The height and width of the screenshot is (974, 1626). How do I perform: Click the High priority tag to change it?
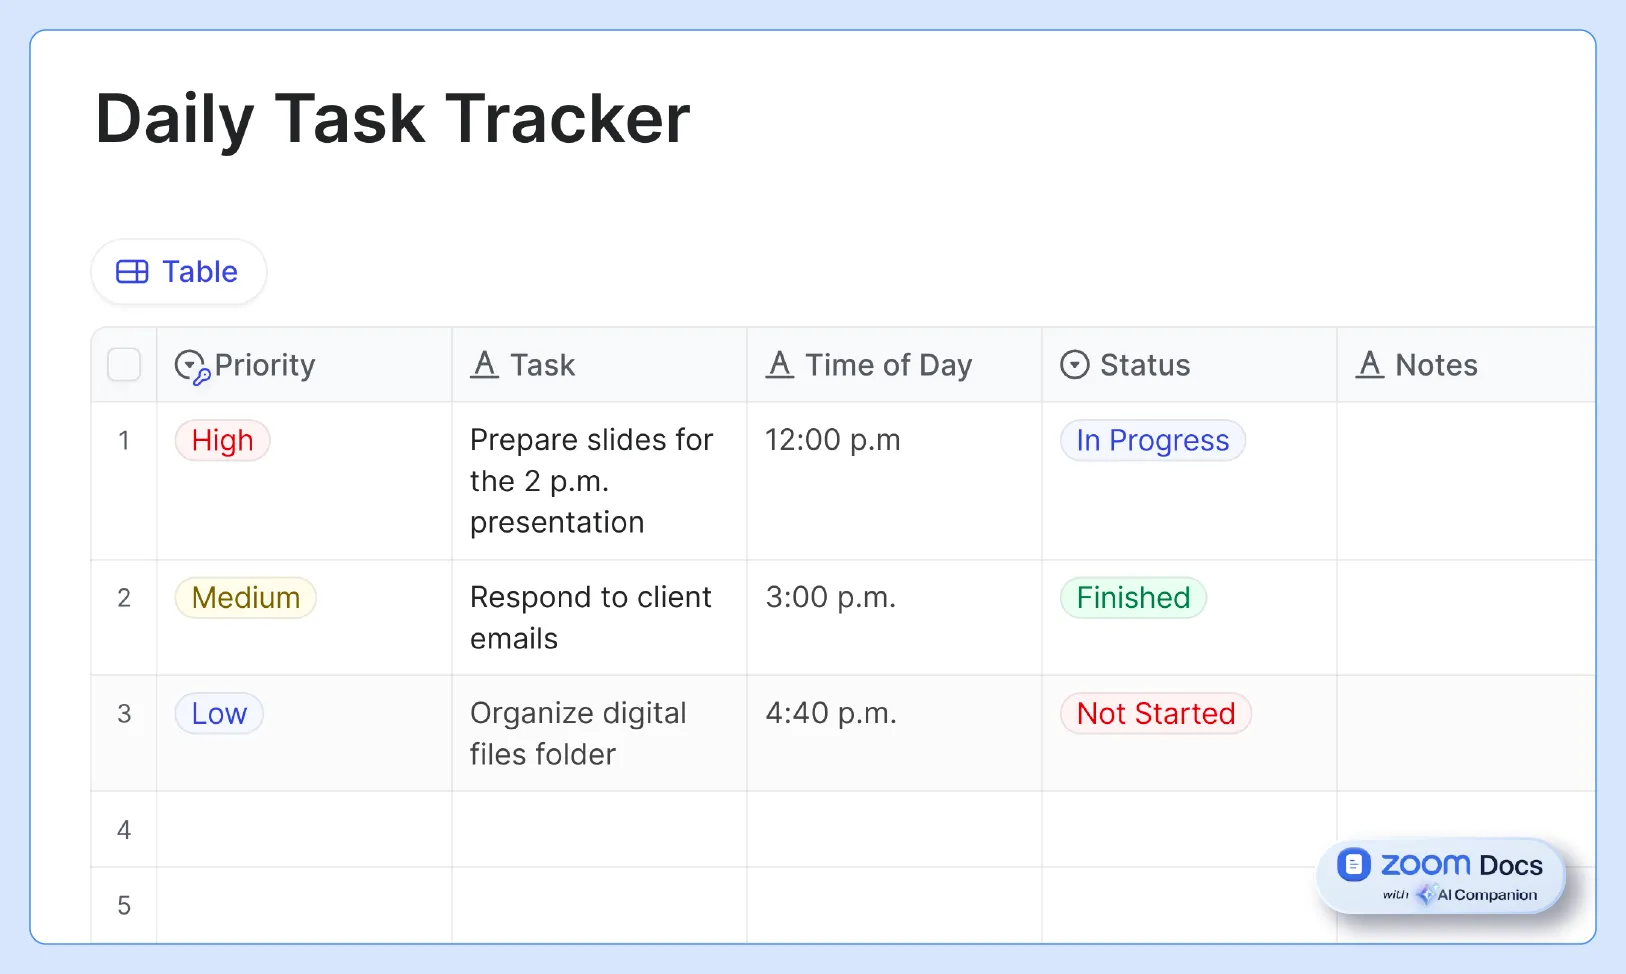(222, 440)
